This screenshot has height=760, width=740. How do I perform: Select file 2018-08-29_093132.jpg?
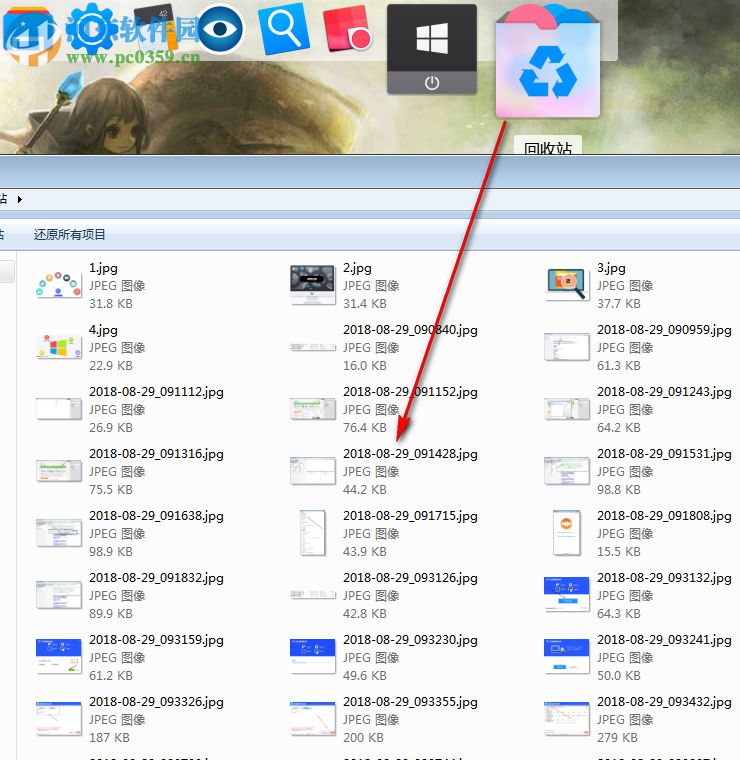click(x=638, y=595)
